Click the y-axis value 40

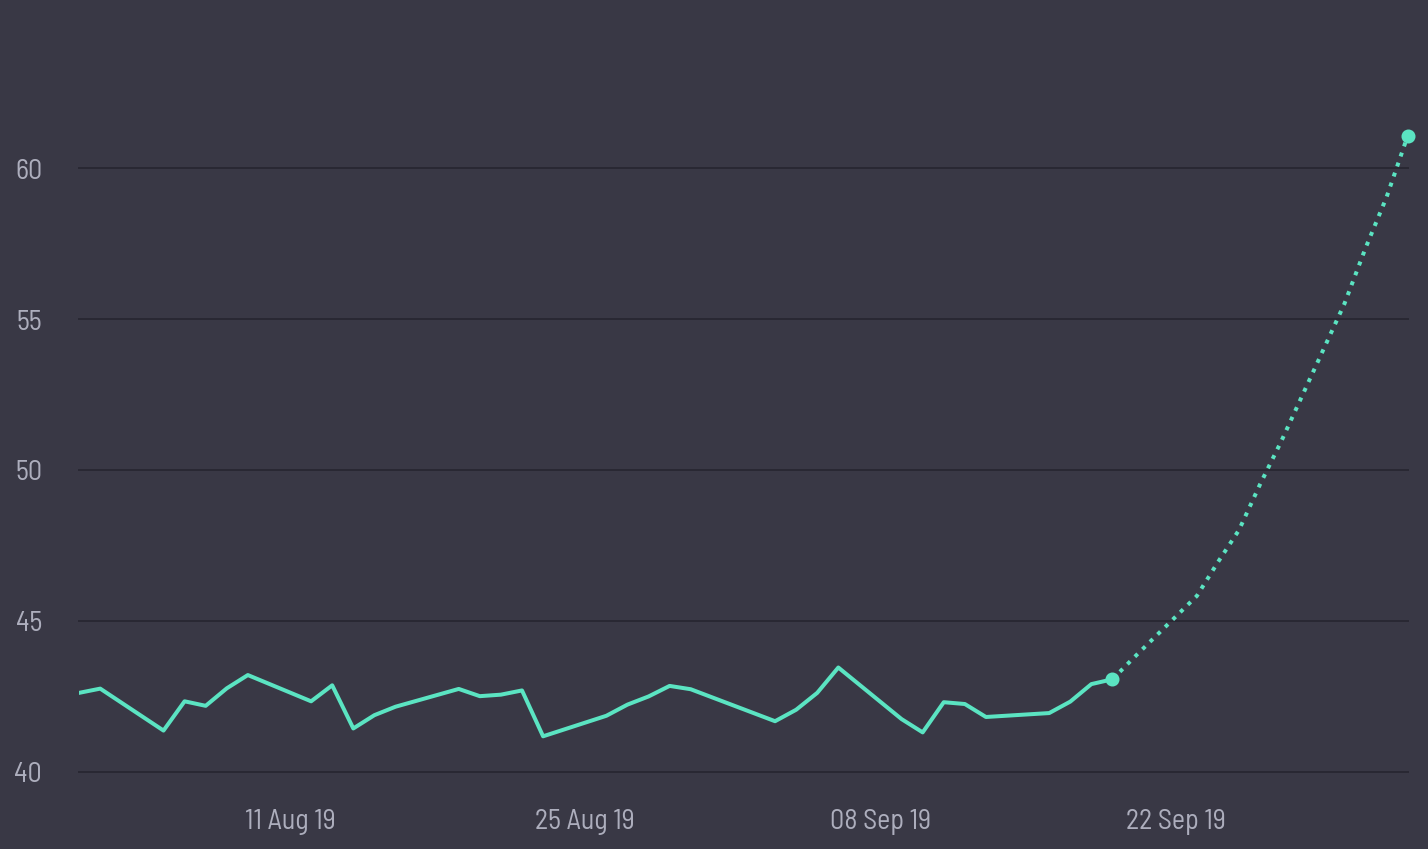point(29,773)
